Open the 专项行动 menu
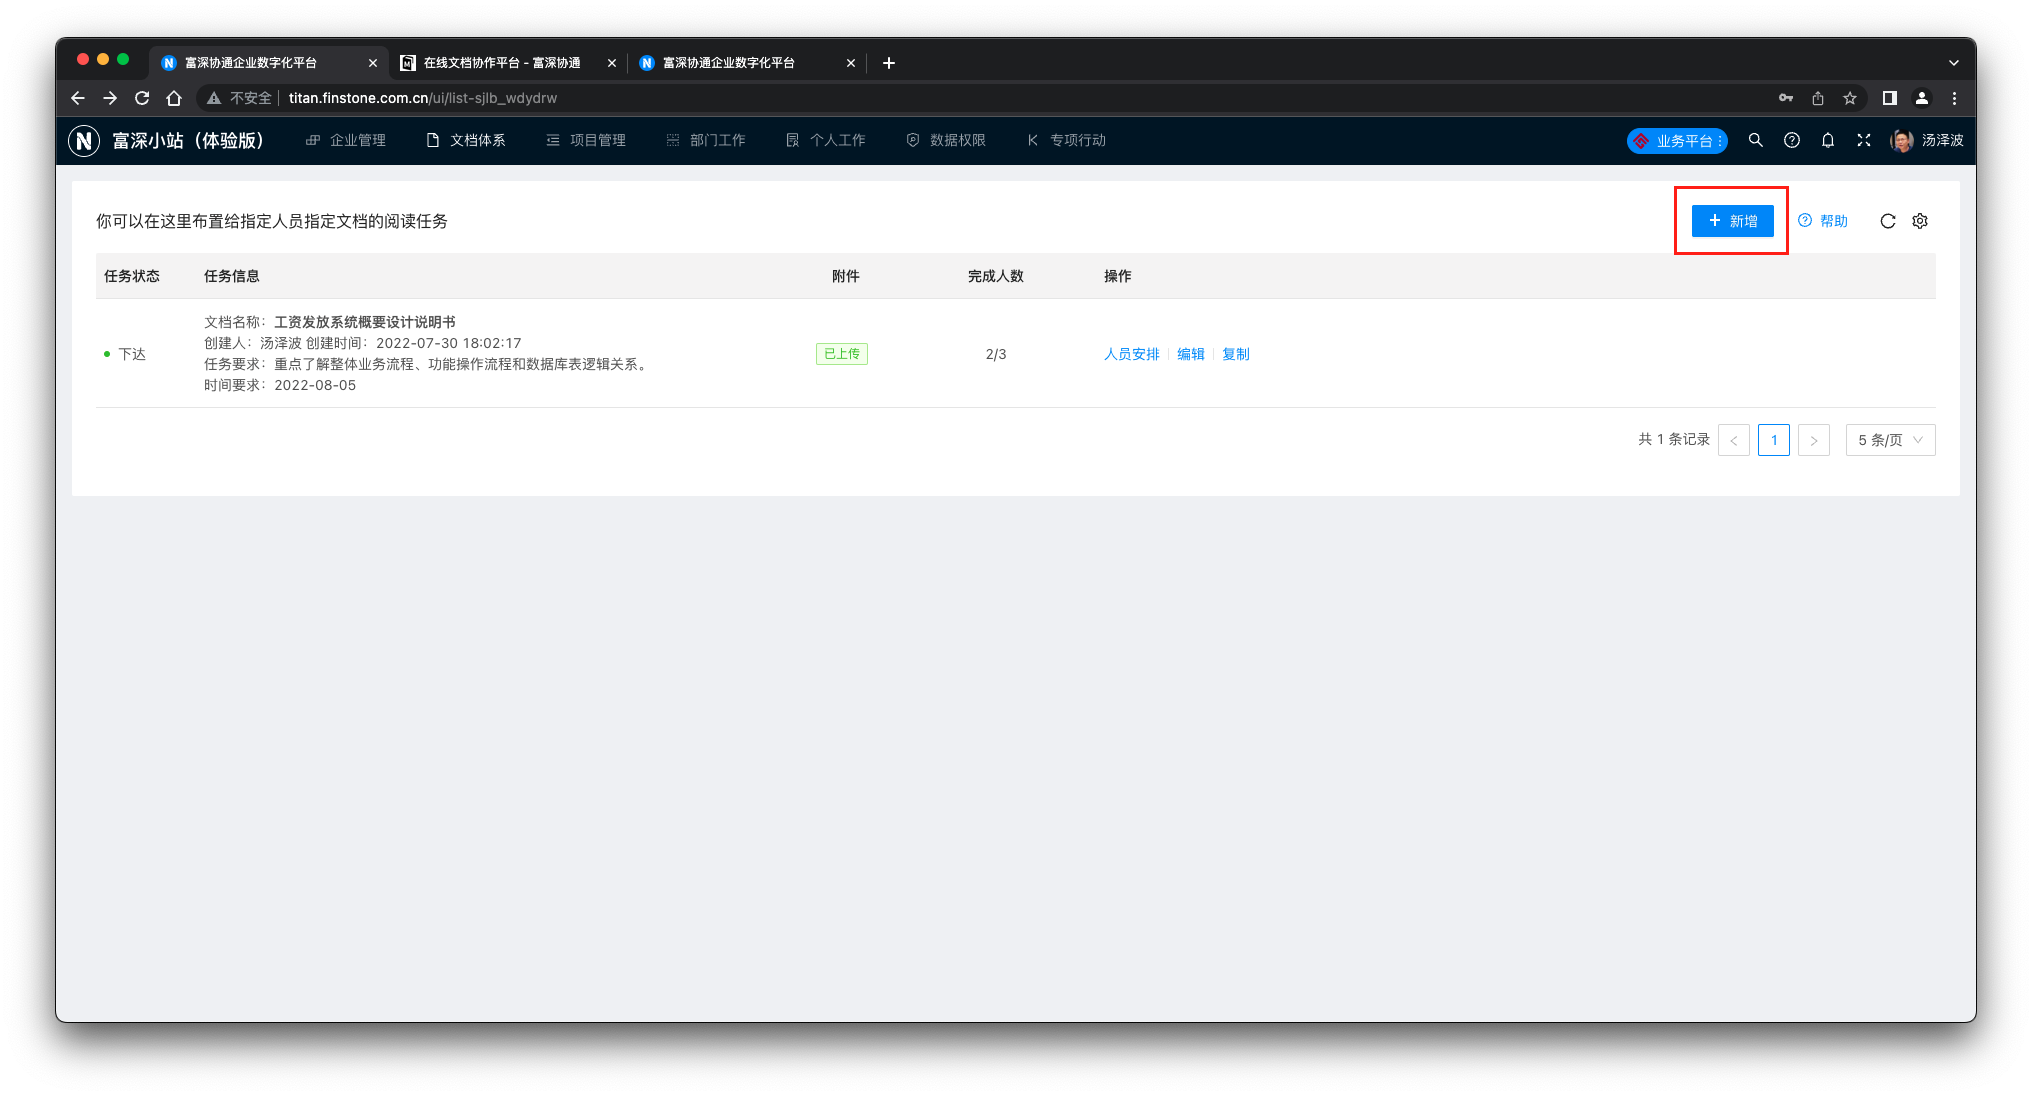 pyautogui.click(x=1066, y=140)
